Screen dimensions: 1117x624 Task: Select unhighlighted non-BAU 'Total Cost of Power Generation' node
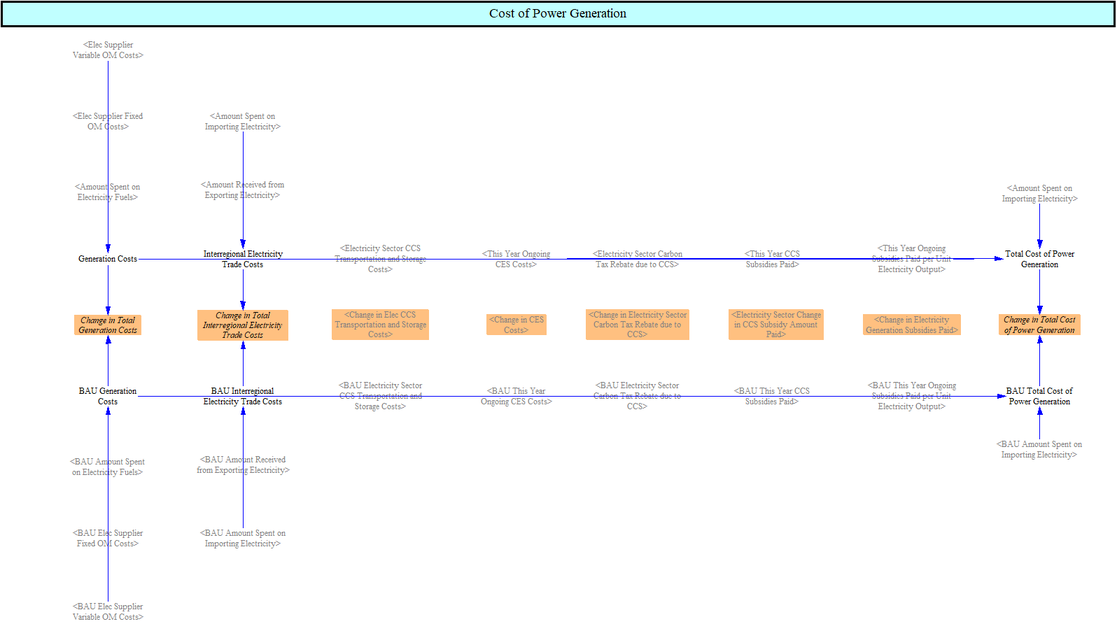(x=1039, y=259)
